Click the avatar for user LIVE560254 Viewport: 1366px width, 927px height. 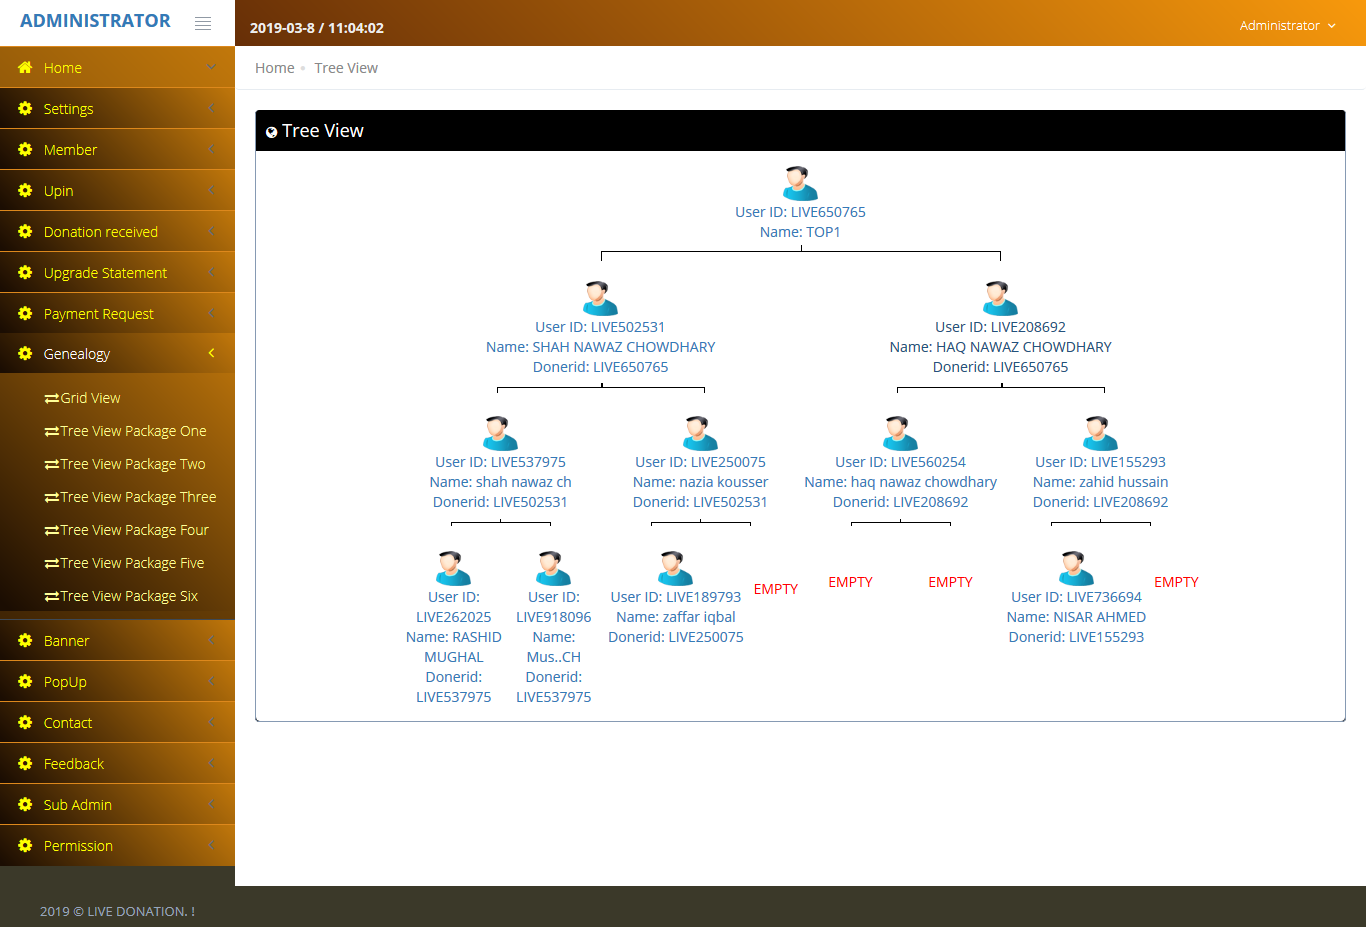pyautogui.click(x=900, y=433)
